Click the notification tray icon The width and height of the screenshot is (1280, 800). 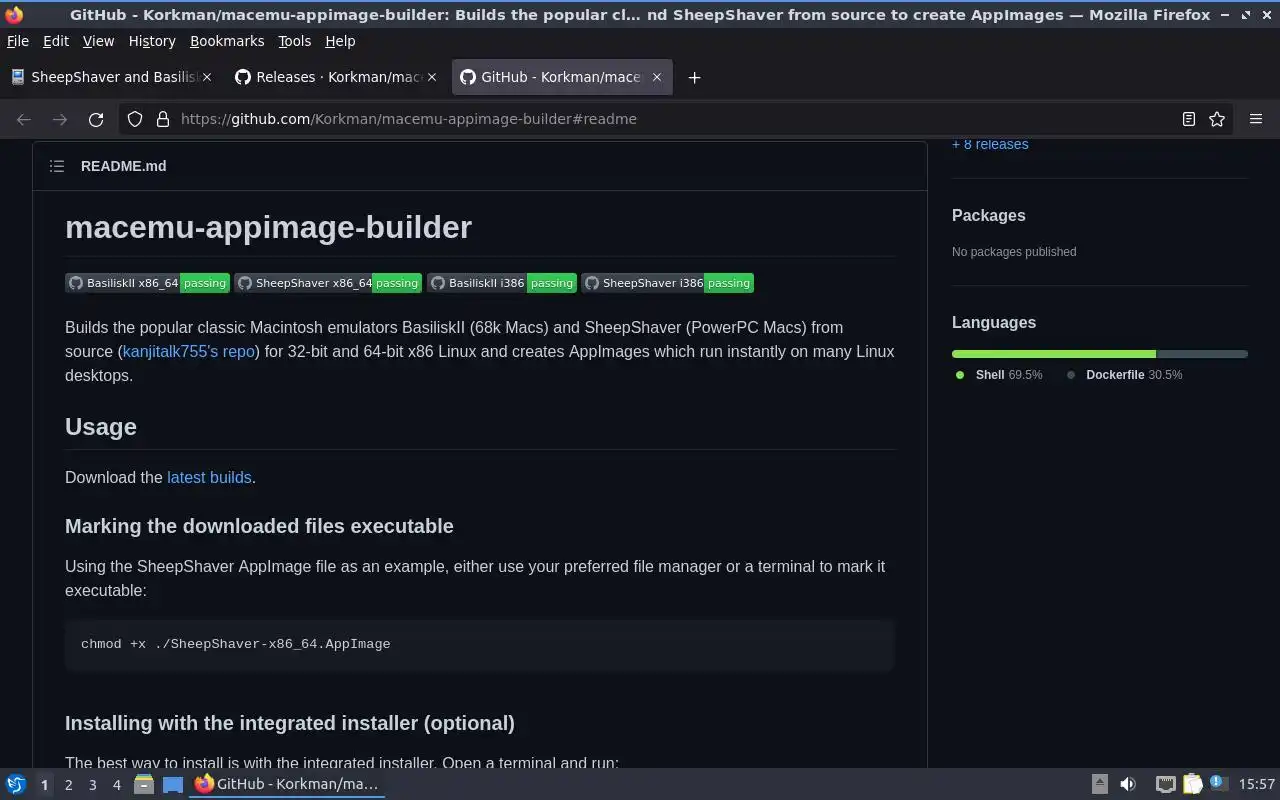(x=1218, y=783)
